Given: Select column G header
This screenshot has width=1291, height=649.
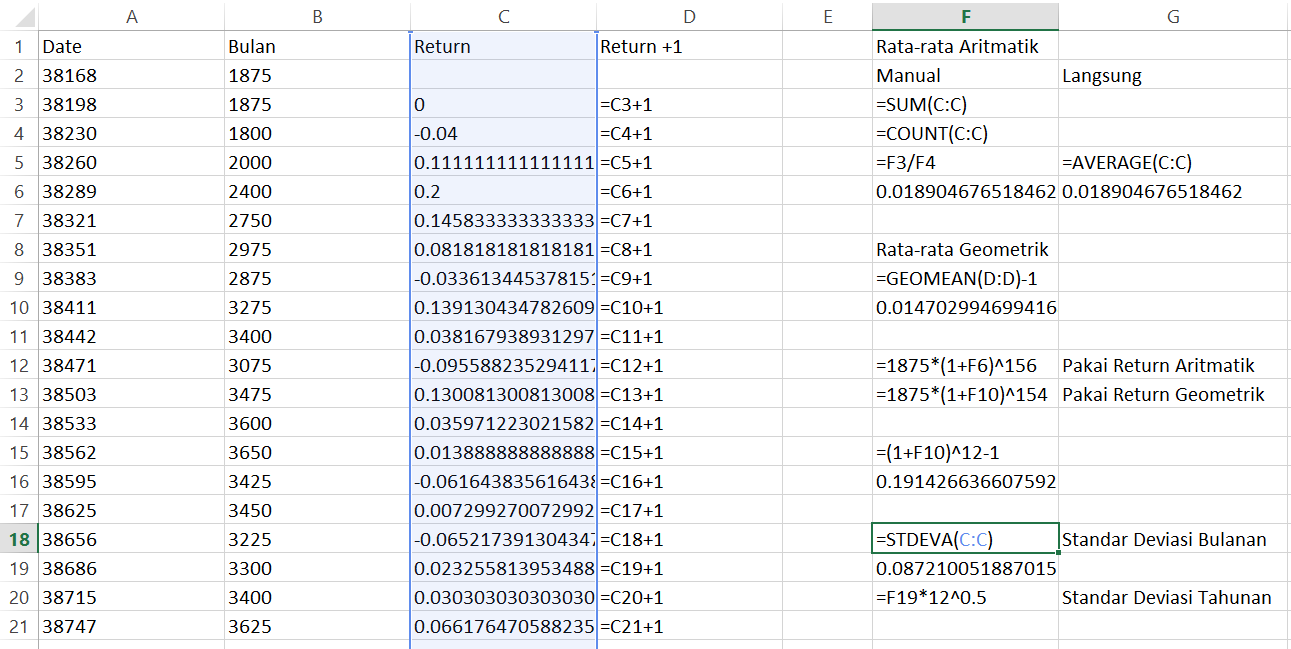Looking at the screenshot, I should coord(1173,16).
